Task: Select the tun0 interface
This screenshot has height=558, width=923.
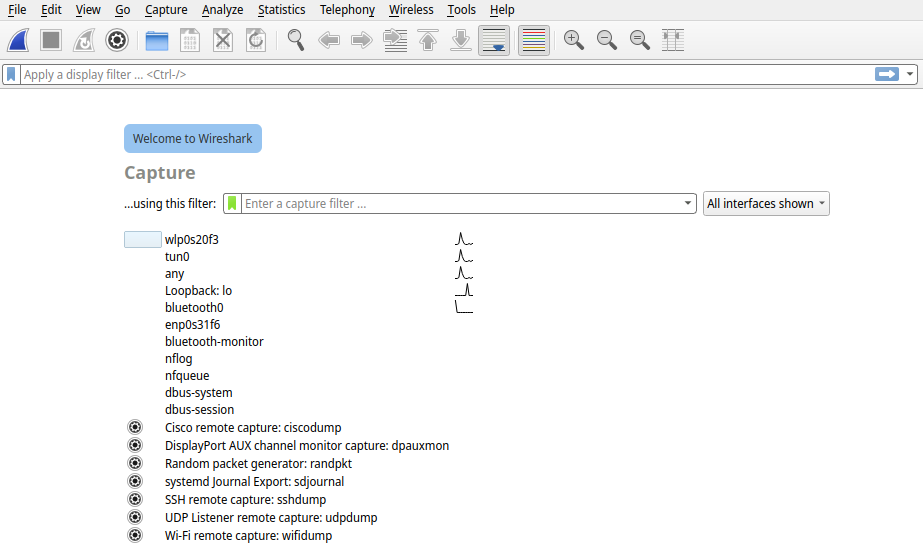Action: pyautogui.click(x=177, y=257)
